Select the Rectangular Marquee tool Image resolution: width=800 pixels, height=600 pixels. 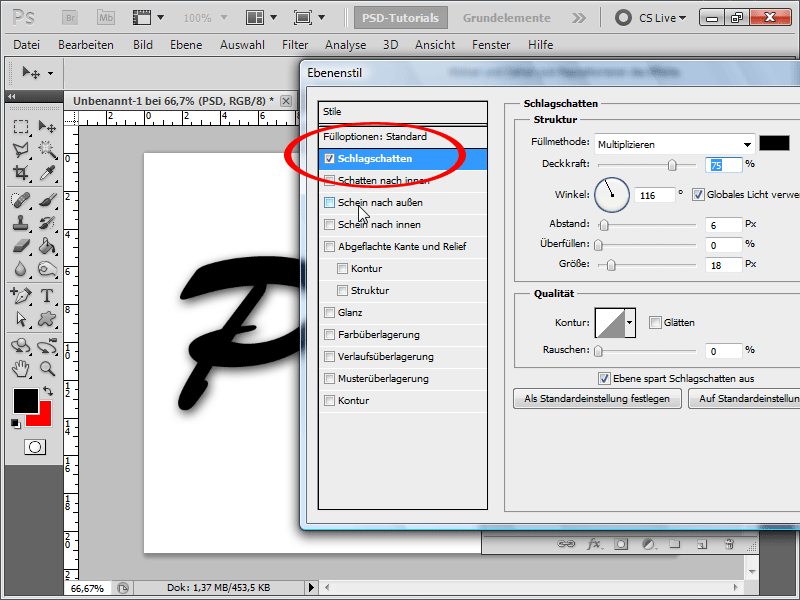pyautogui.click(x=21, y=126)
